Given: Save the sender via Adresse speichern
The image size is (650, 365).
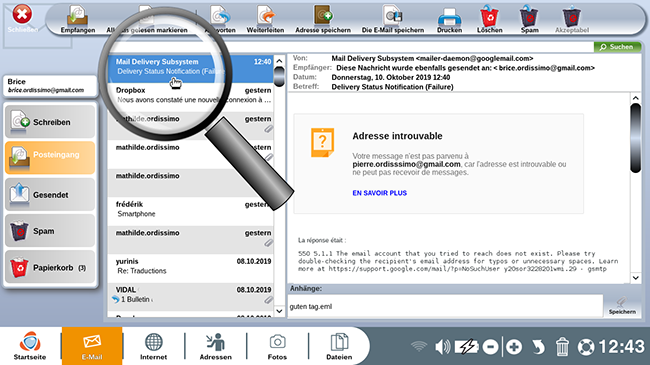Looking at the screenshot, I should (x=323, y=19).
